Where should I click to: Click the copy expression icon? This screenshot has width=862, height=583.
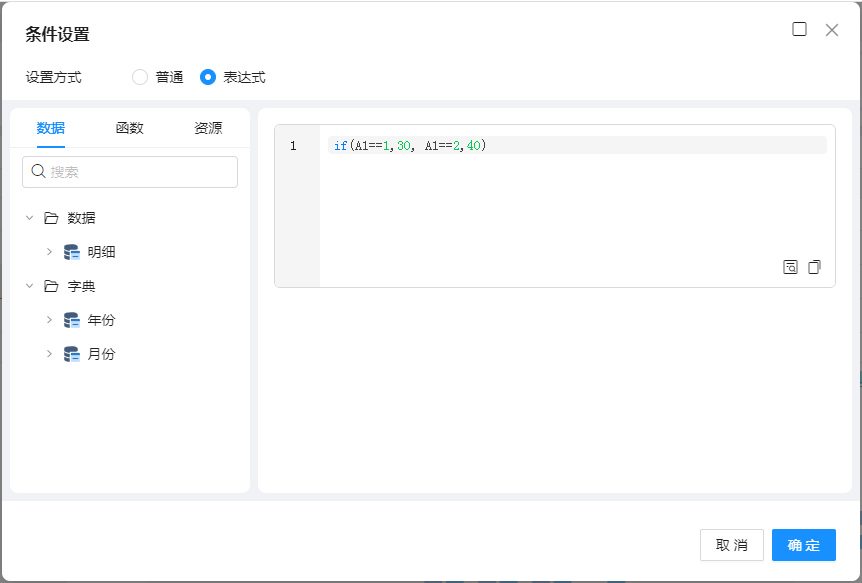814,267
